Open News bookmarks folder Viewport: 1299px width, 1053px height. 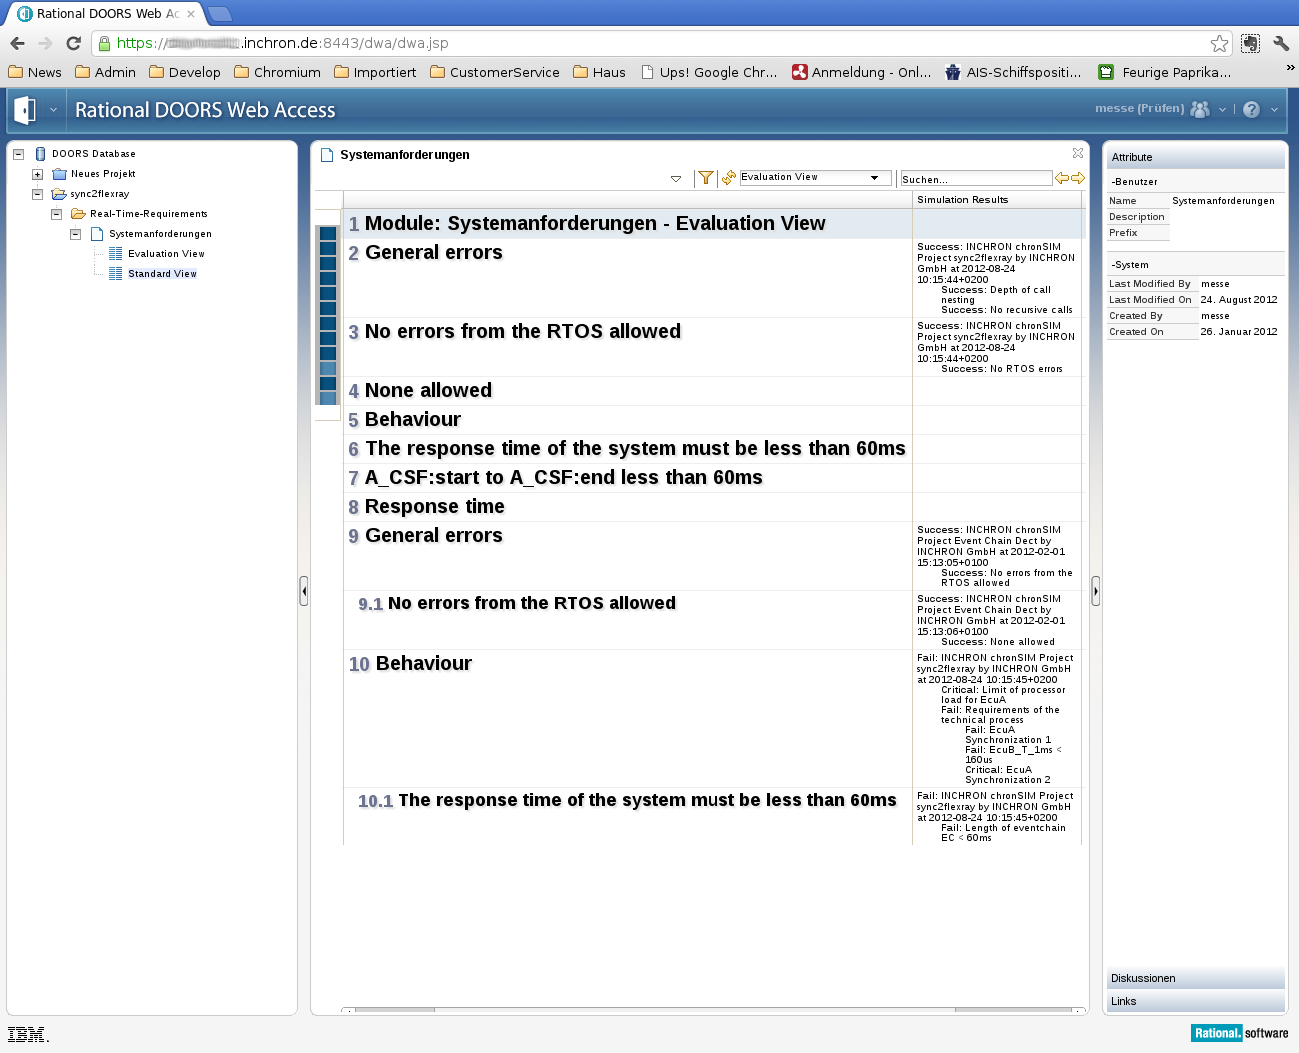coord(35,72)
